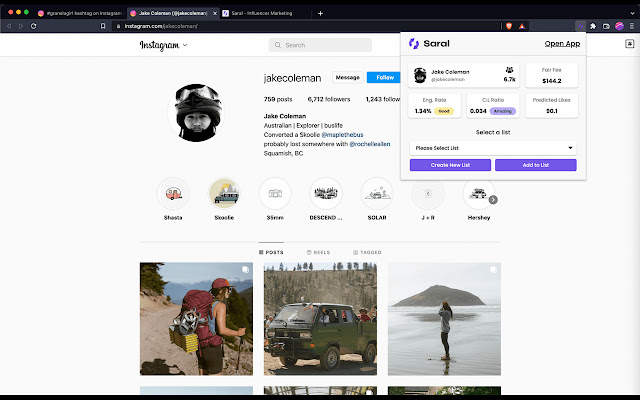Open the @maplethebus profile link

click(x=342, y=135)
